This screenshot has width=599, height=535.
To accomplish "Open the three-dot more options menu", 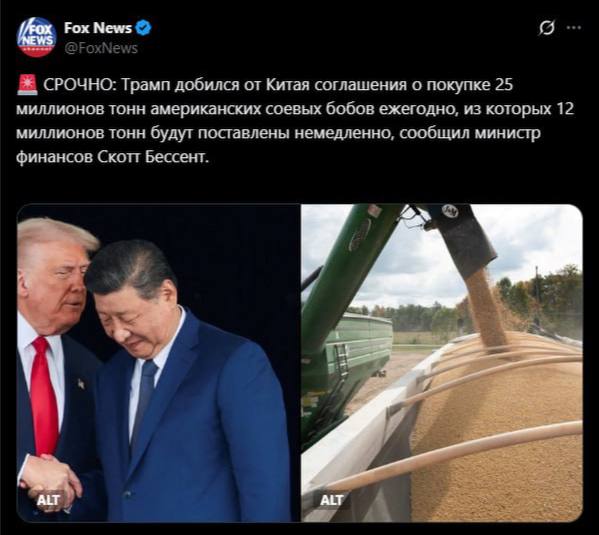I will (574, 28).
